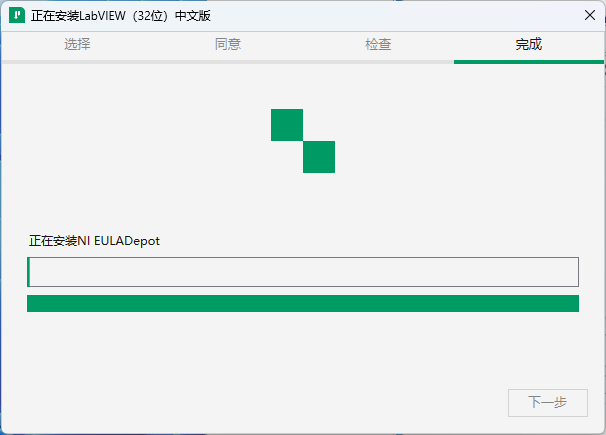Select the active 完成 step tab

(x=529, y=44)
